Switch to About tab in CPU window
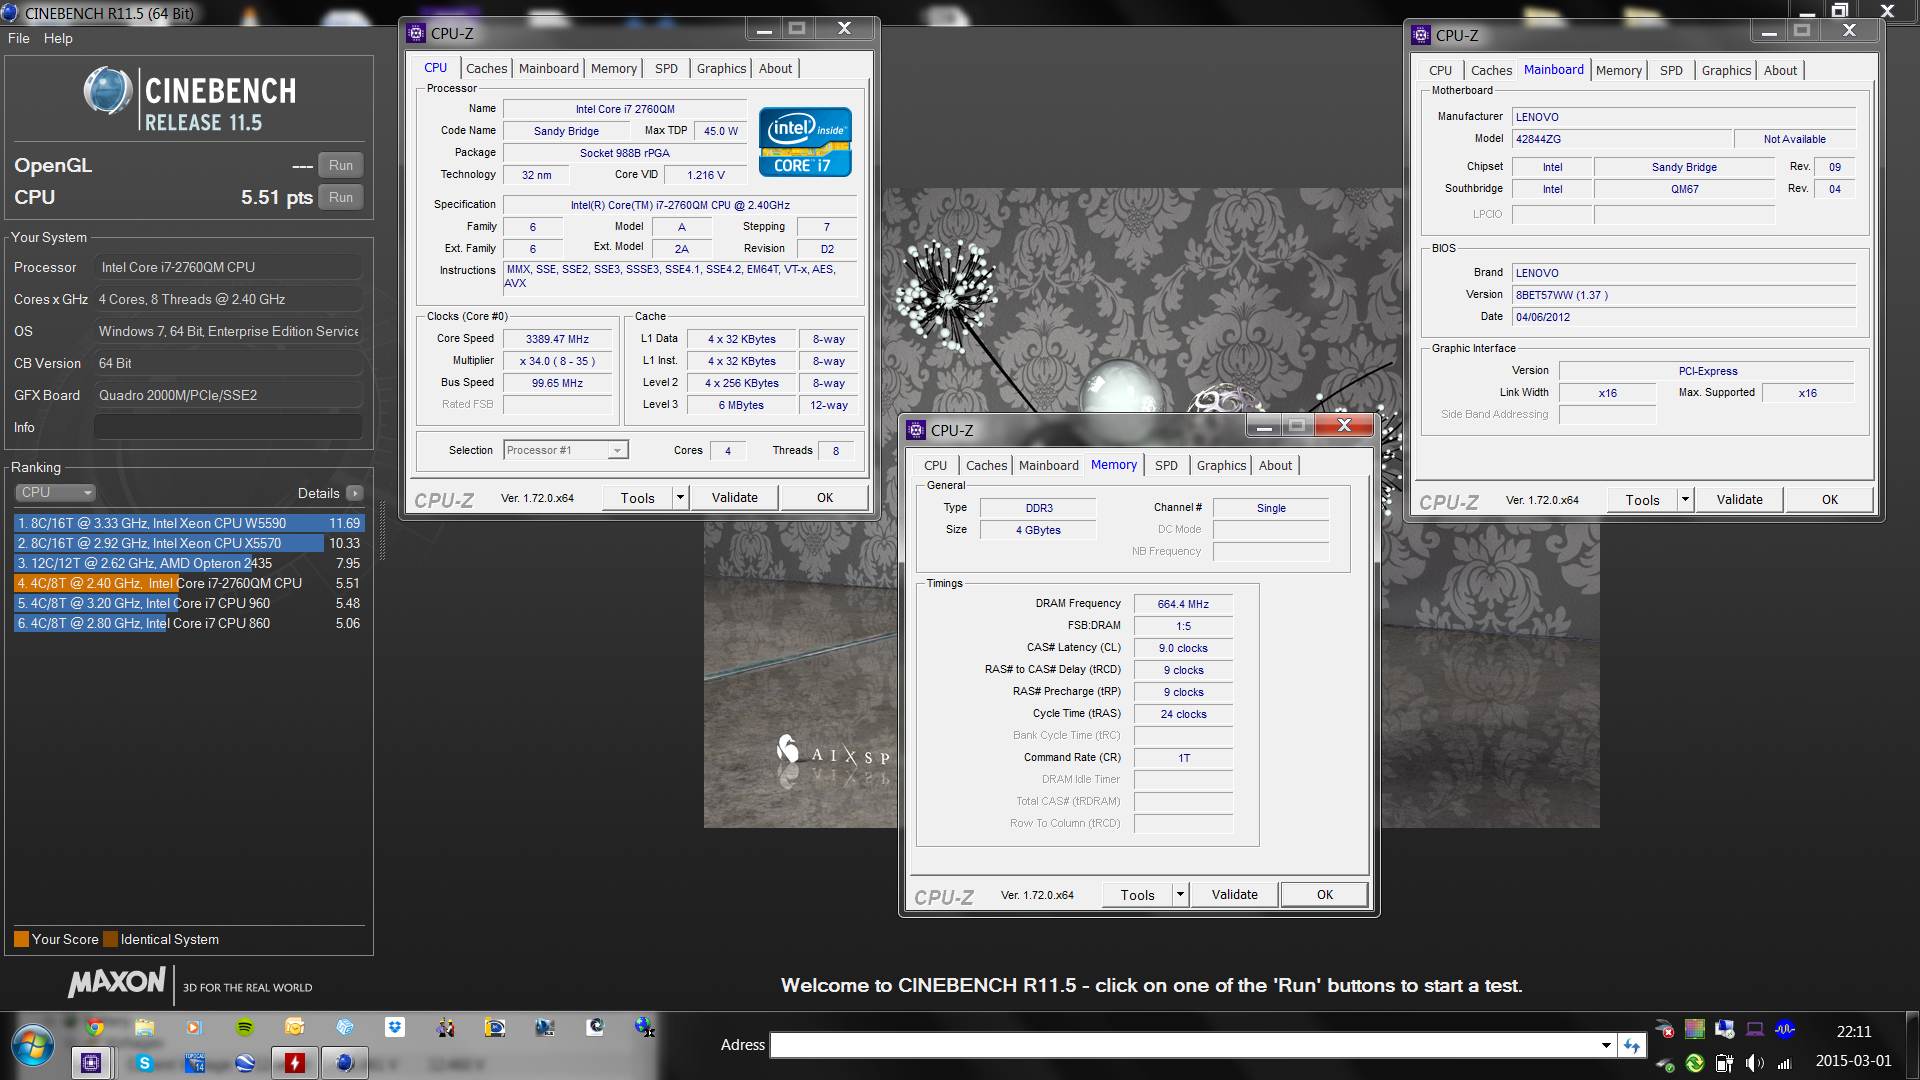1920x1080 pixels. pos(775,68)
